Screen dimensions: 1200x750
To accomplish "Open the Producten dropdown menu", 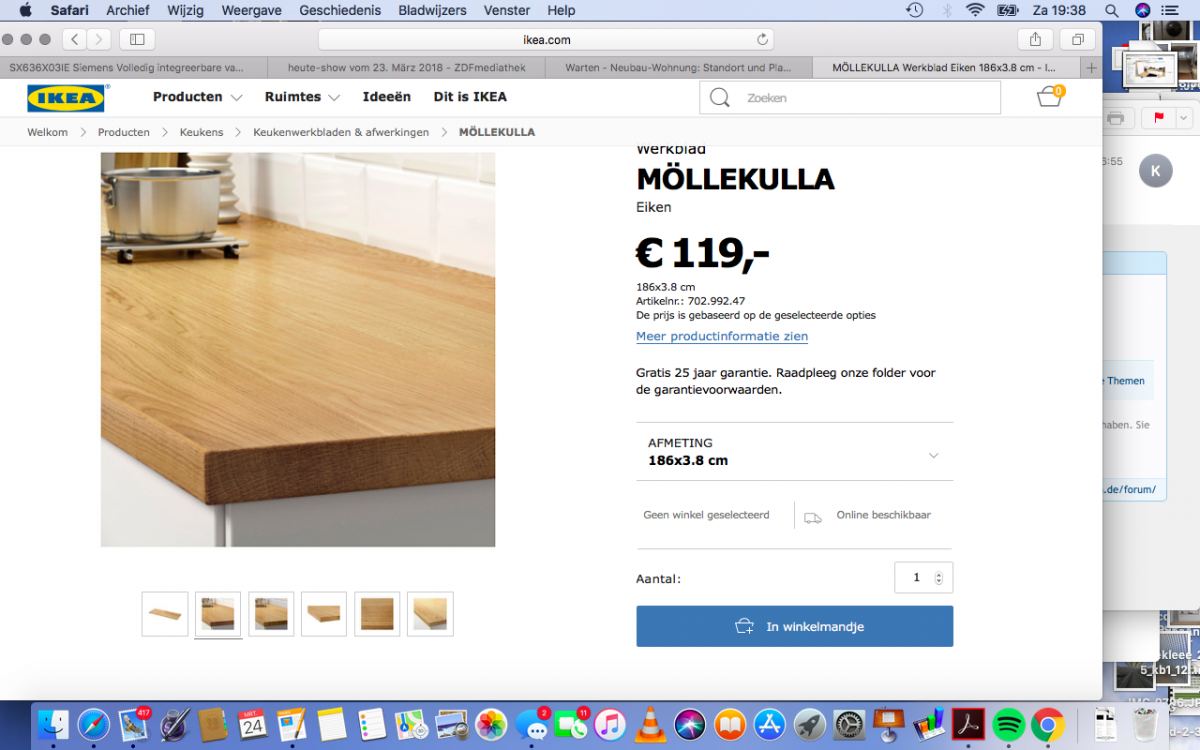I will pyautogui.click(x=197, y=97).
